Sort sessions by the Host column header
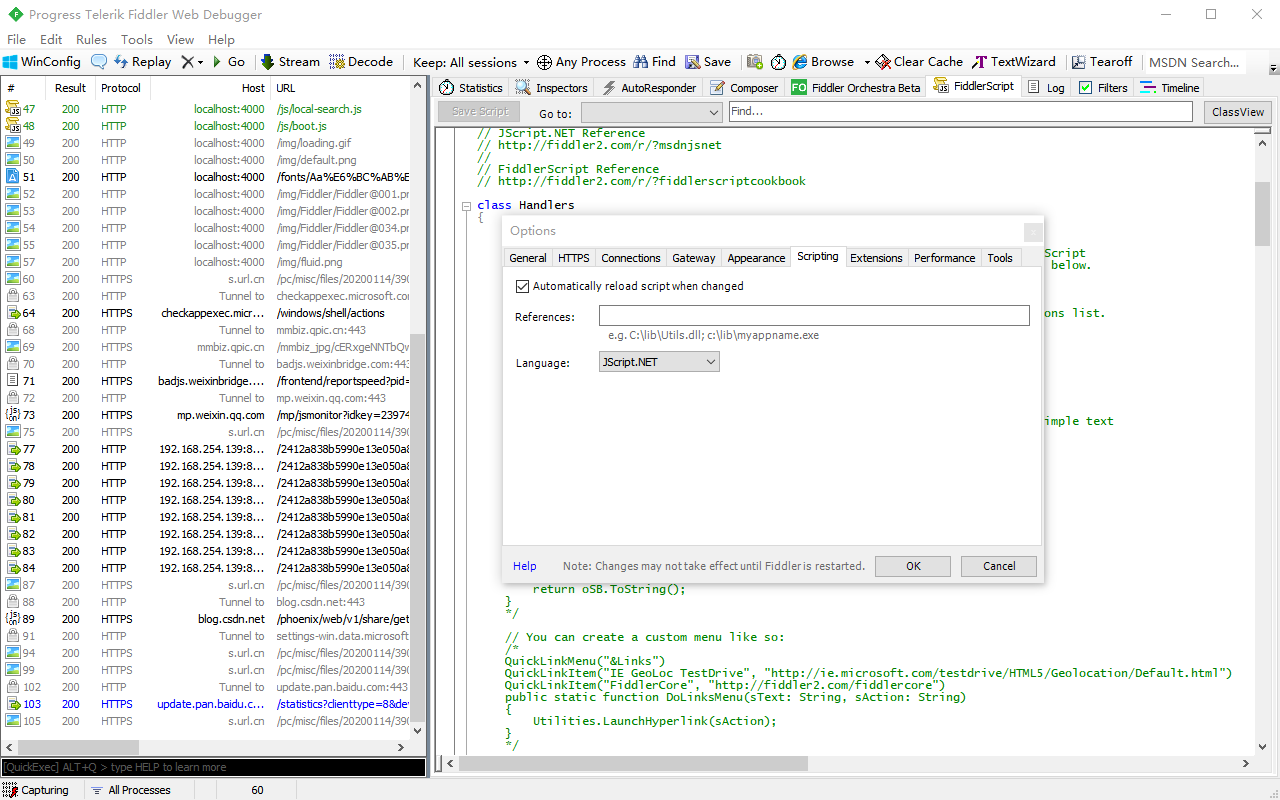This screenshot has width=1280, height=800. pos(210,88)
